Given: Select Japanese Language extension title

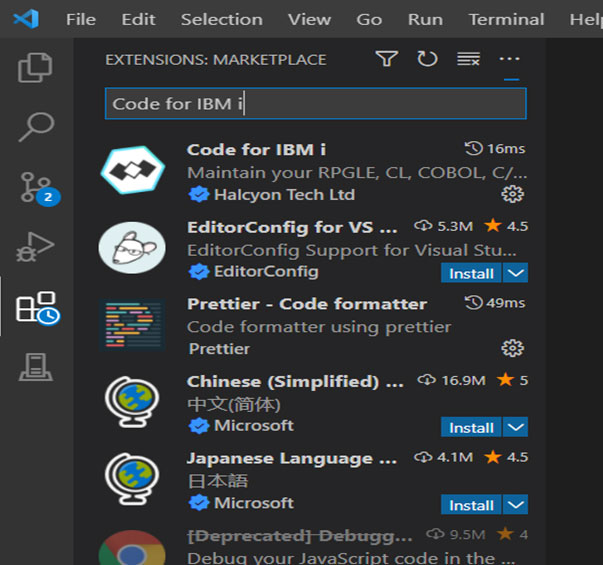Looking at the screenshot, I should pyautogui.click(x=292, y=458).
